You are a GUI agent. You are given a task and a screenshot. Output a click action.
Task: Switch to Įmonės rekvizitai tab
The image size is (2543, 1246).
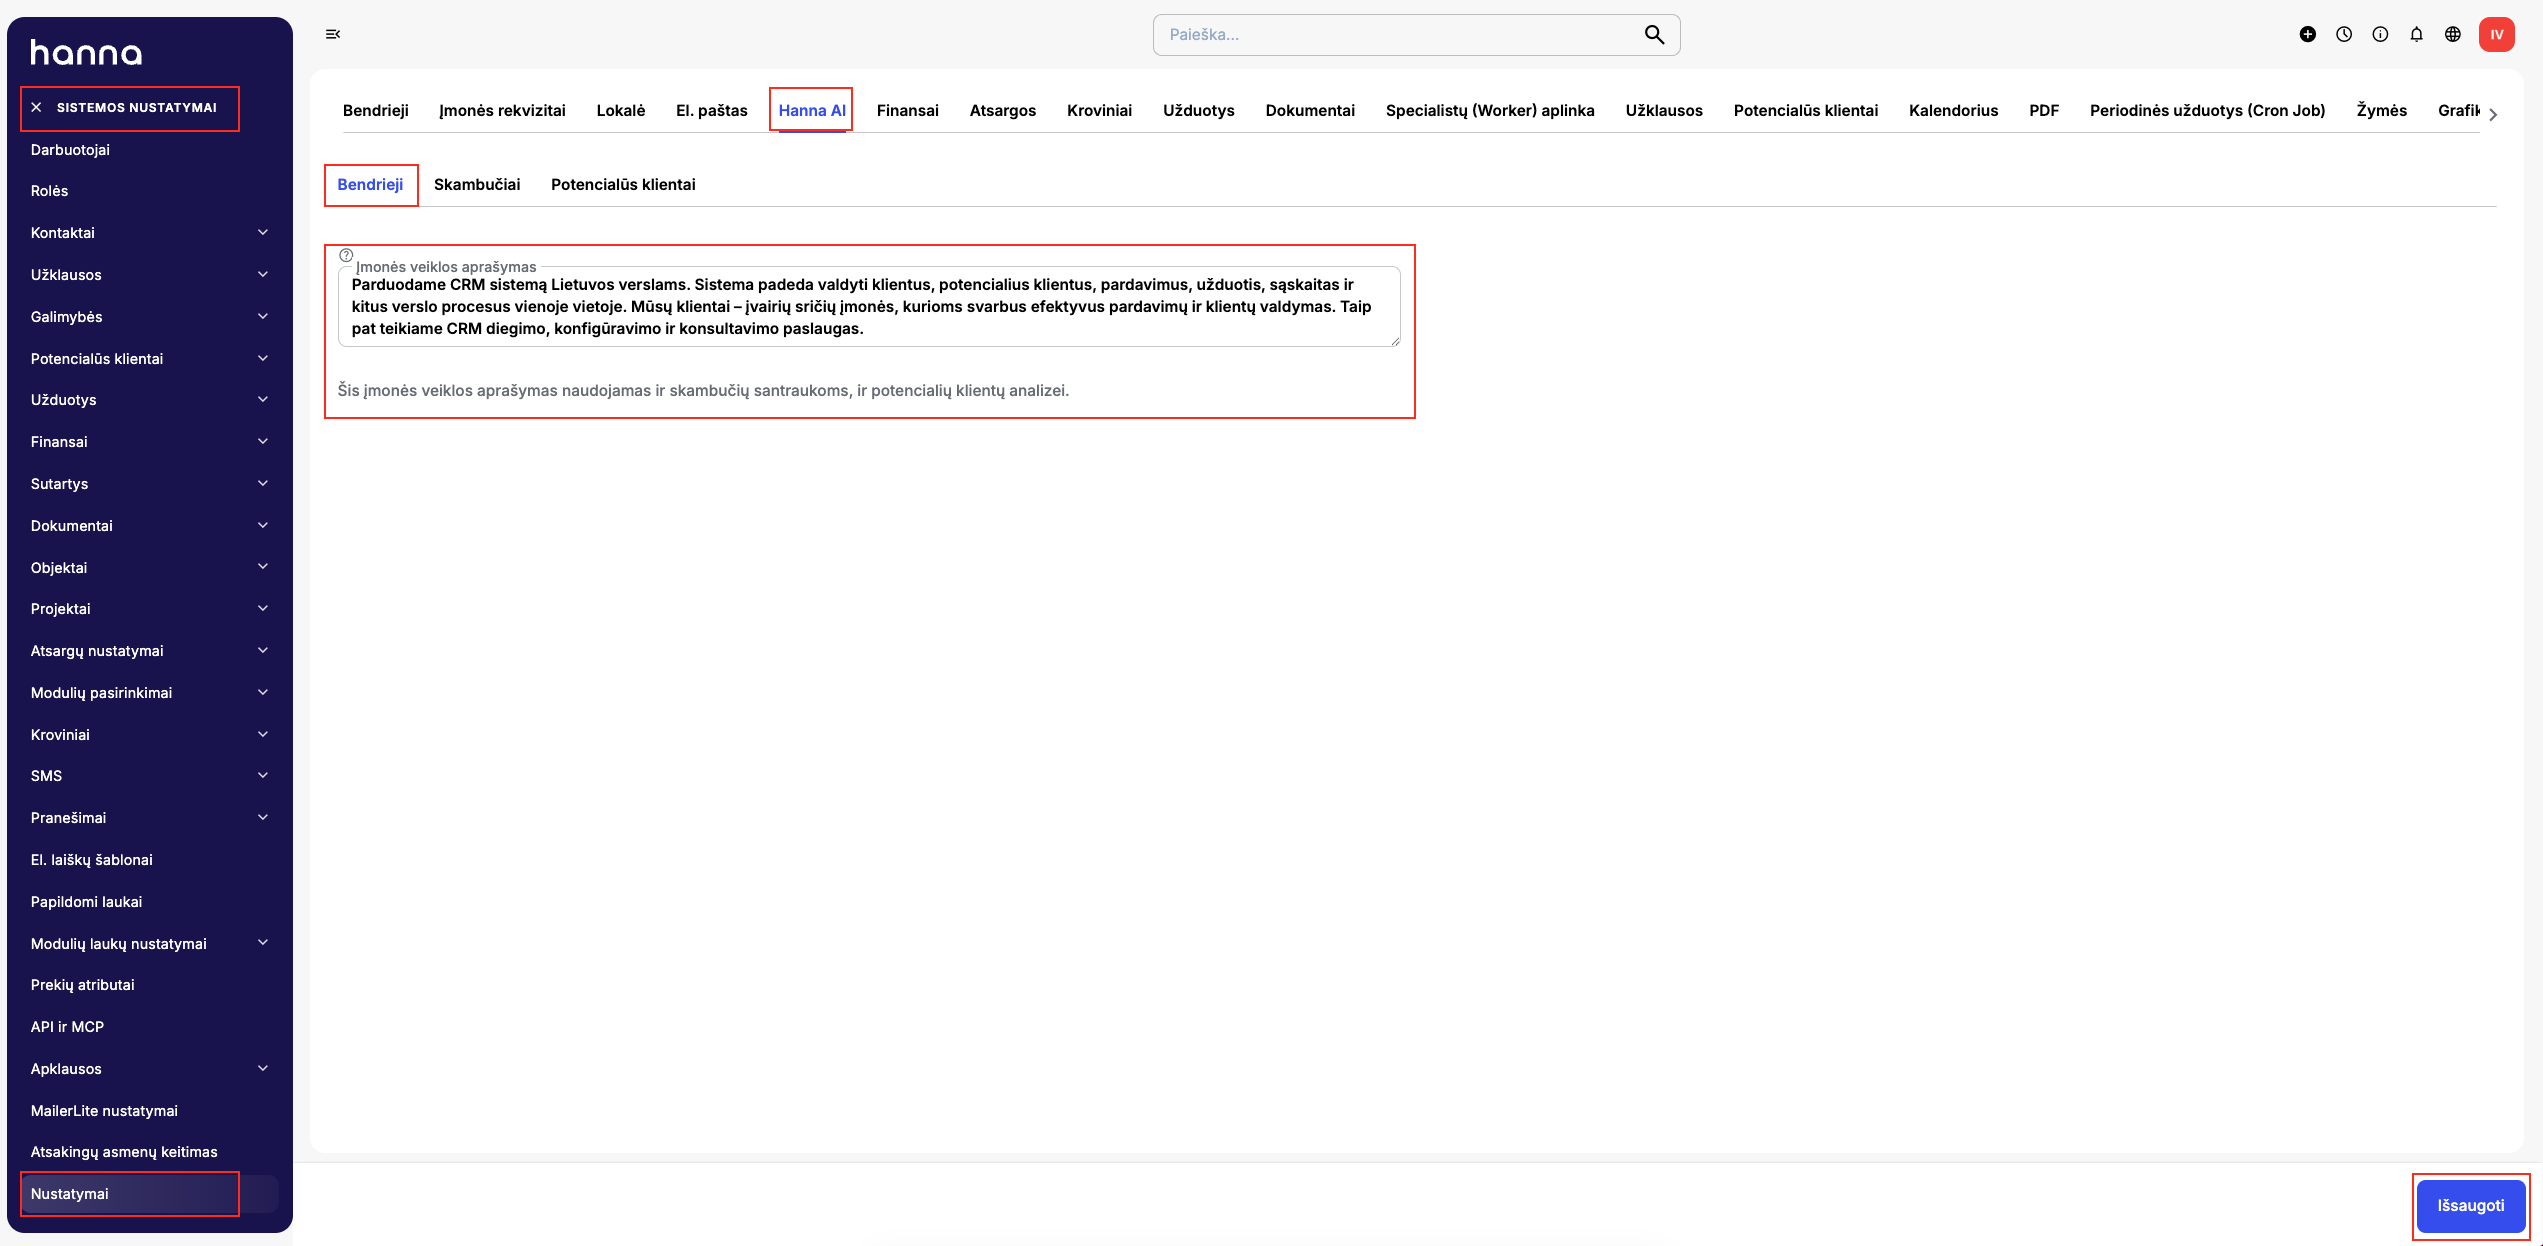(502, 110)
